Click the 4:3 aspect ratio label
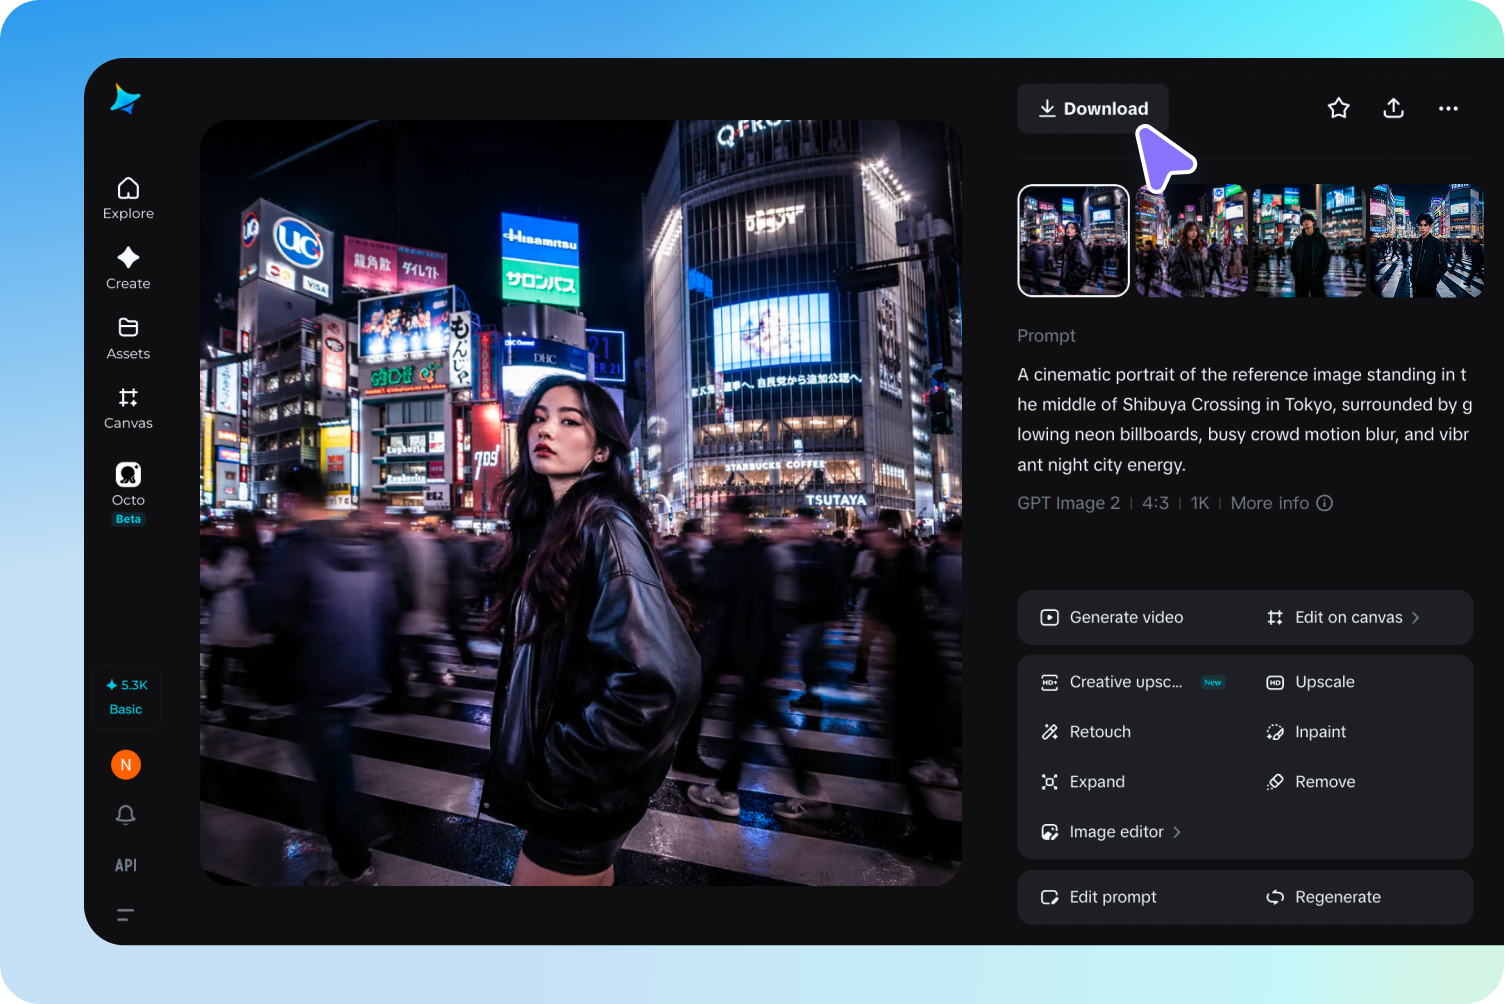The width and height of the screenshot is (1506, 1004). click(1156, 503)
